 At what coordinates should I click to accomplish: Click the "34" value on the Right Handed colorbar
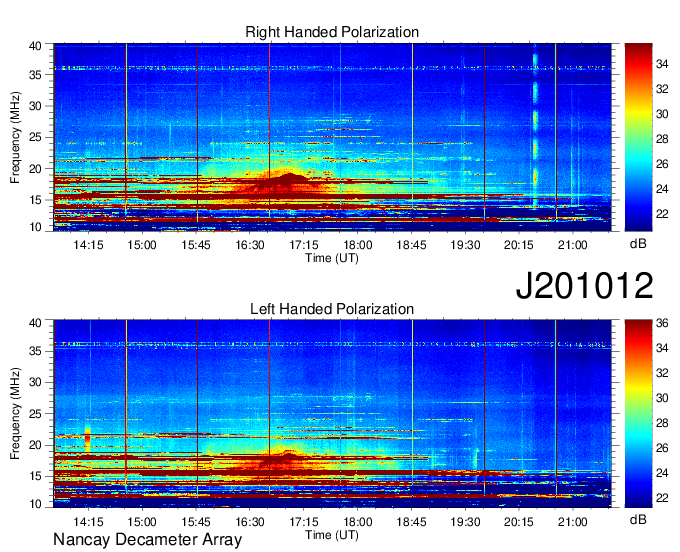tap(662, 64)
